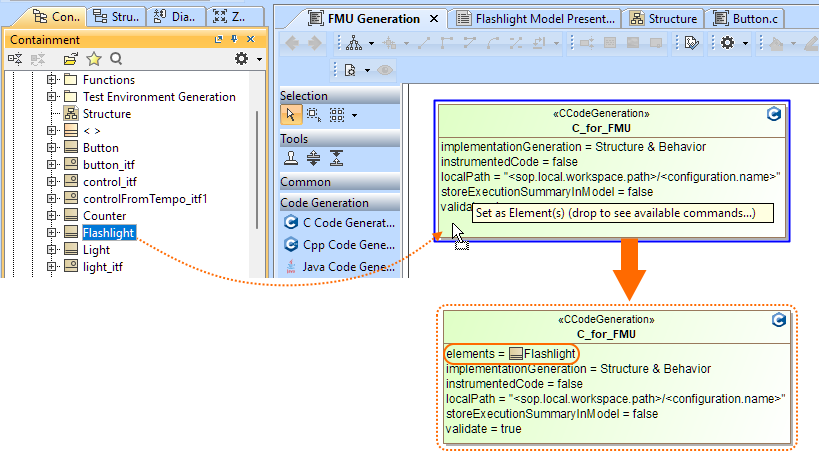Screen dimensions: 819x454
Task: Click the diagram toolbar gear icon
Action: click(x=728, y=43)
